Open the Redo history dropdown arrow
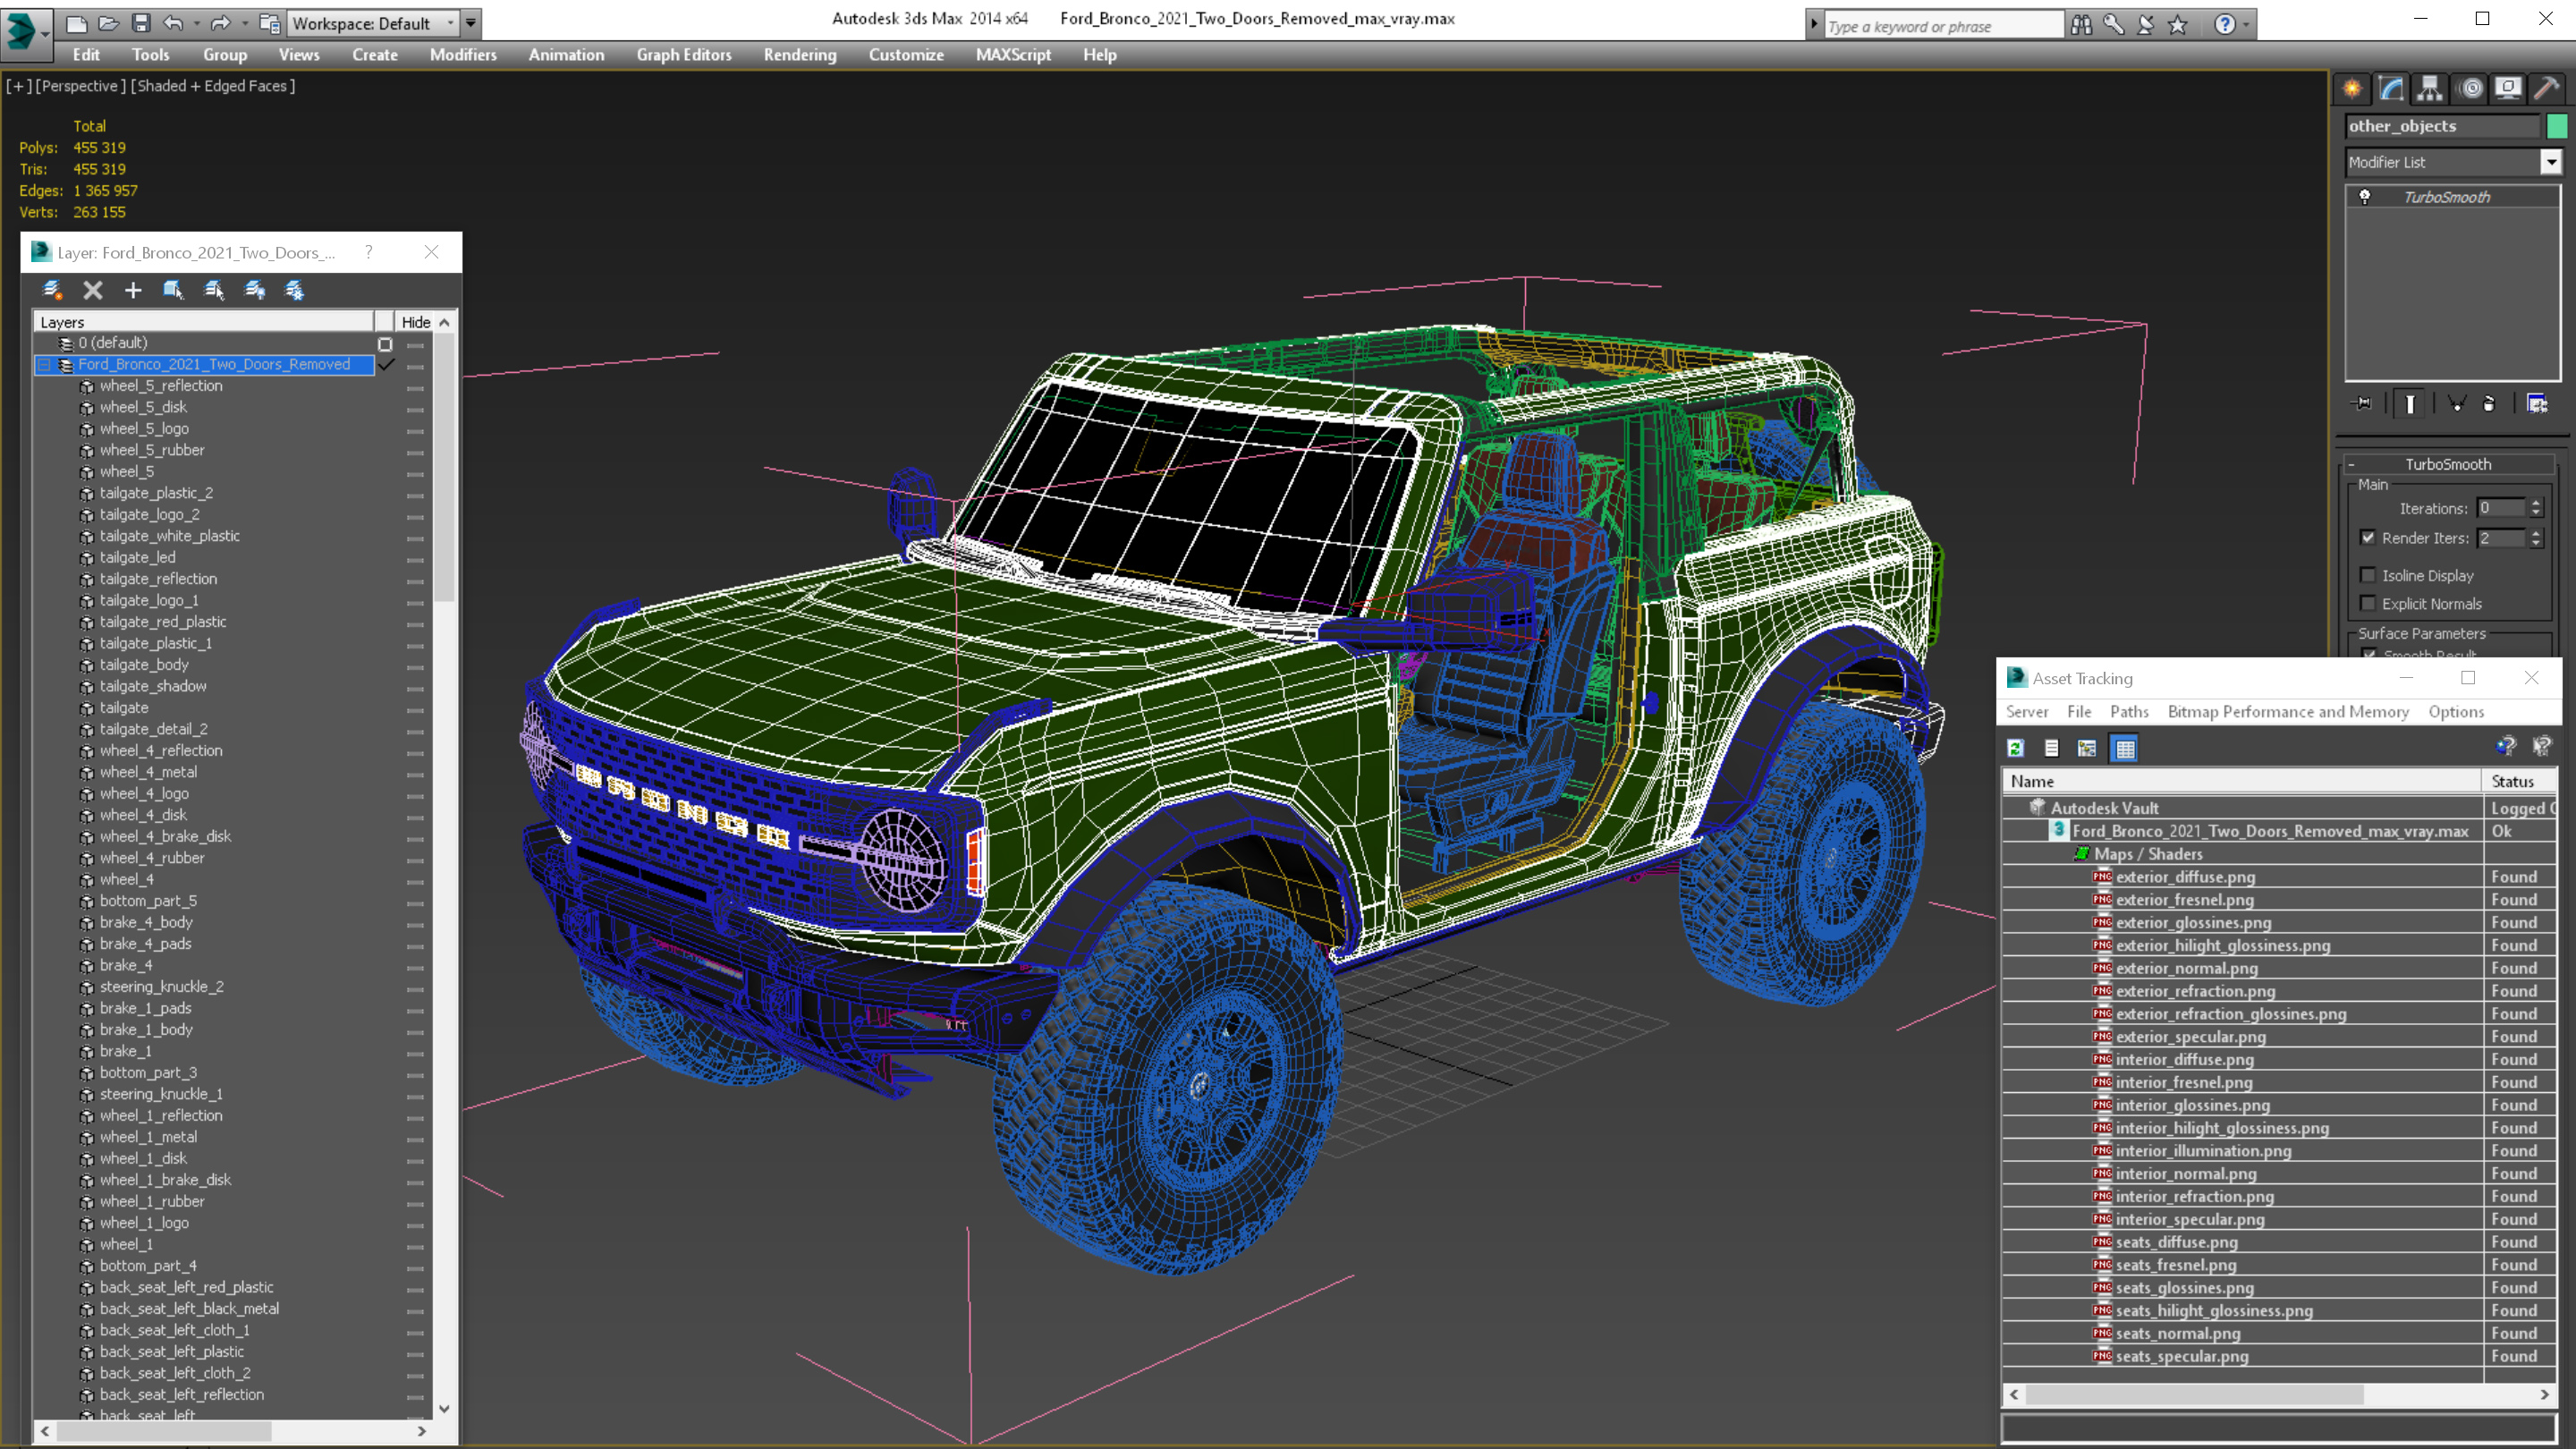The height and width of the screenshot is (1449, 2576). tap(244, 23)
